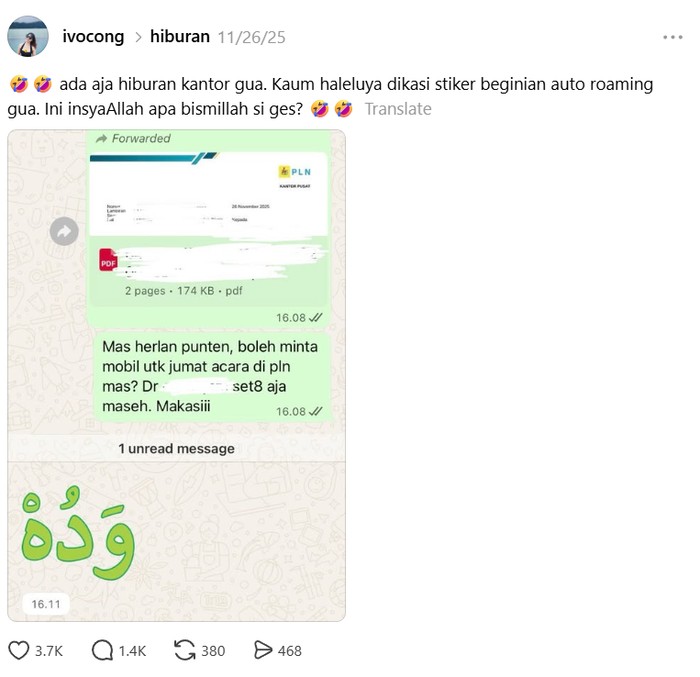Click the 380 reposts count
The image size is (700, 677).
pyautogui.click(x=213, y=651)
